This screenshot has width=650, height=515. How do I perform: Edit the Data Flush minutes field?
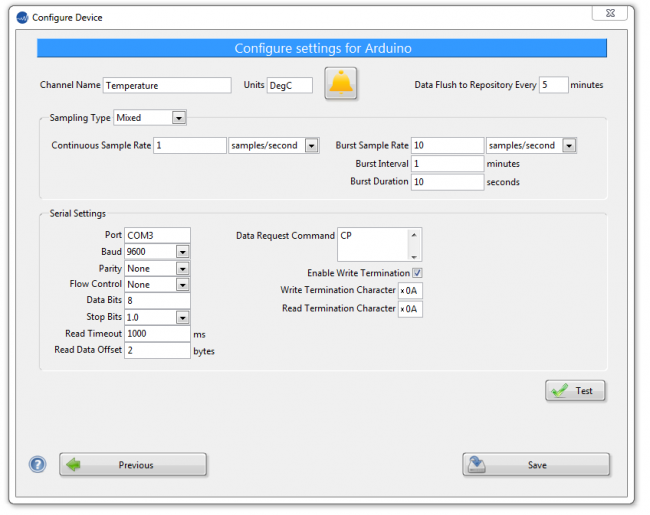553,85
